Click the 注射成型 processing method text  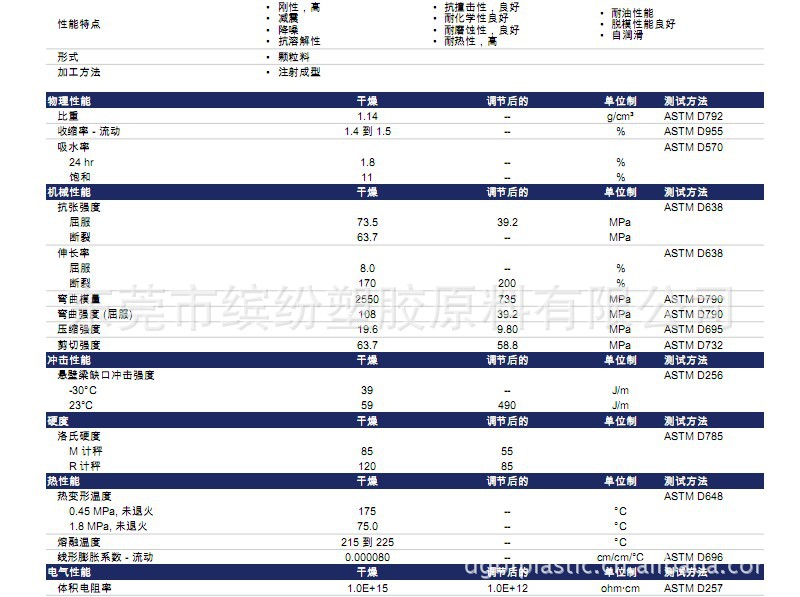[299, 72]
